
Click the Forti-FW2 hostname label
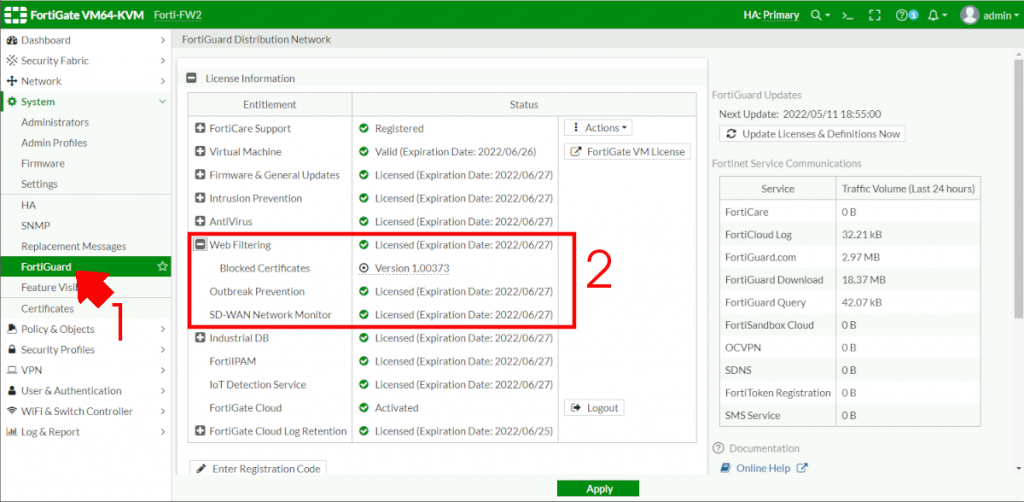(x=178, y=15)
